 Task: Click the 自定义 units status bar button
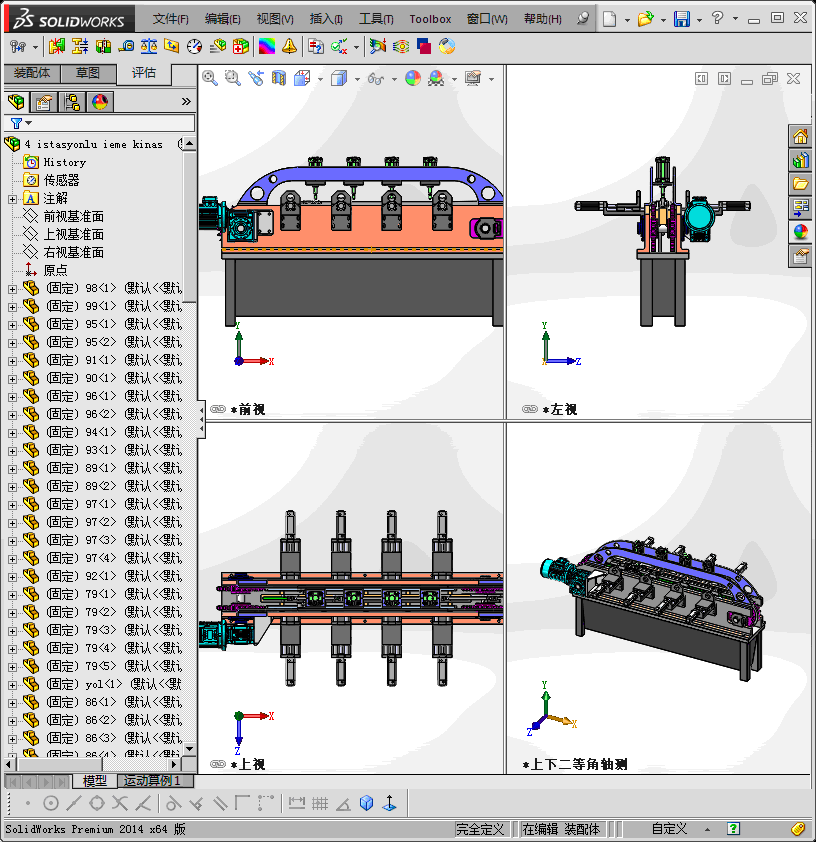(669, 829)
